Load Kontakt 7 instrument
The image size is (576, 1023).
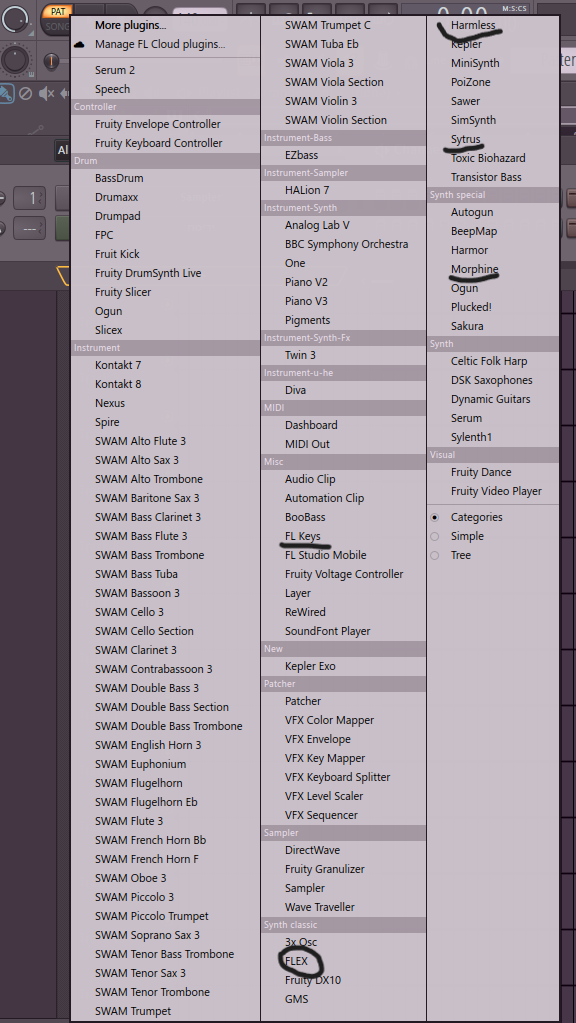coord(118,365)
